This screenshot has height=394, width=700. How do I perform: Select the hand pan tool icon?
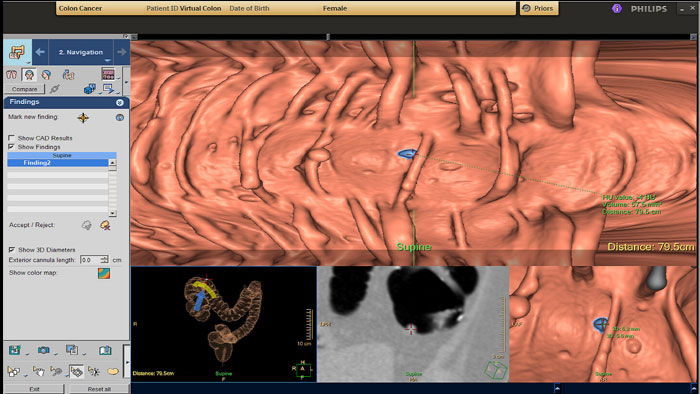pos(39,371)
